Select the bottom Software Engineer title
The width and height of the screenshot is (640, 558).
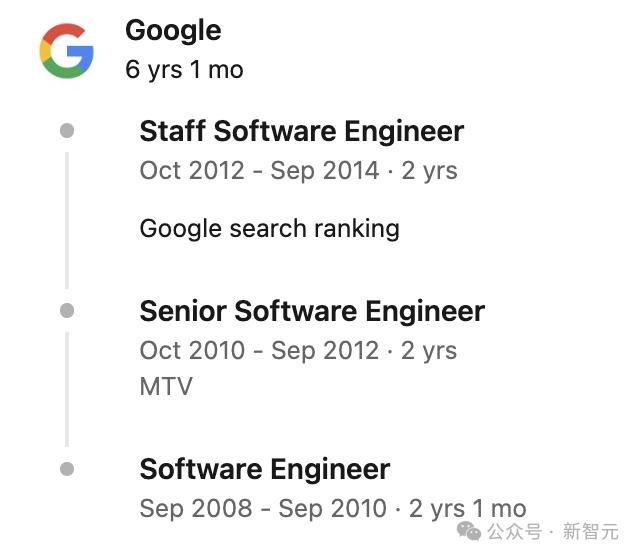264,469
